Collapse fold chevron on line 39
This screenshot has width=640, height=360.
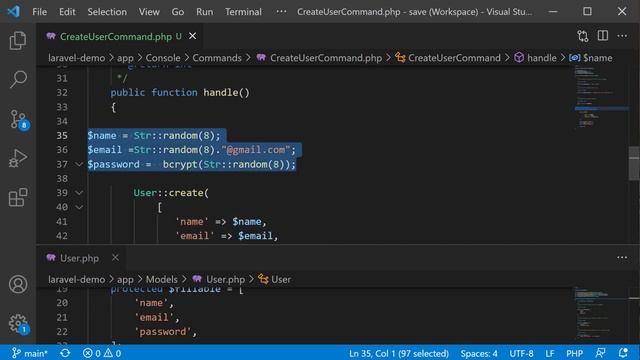(x=79, y=193)
